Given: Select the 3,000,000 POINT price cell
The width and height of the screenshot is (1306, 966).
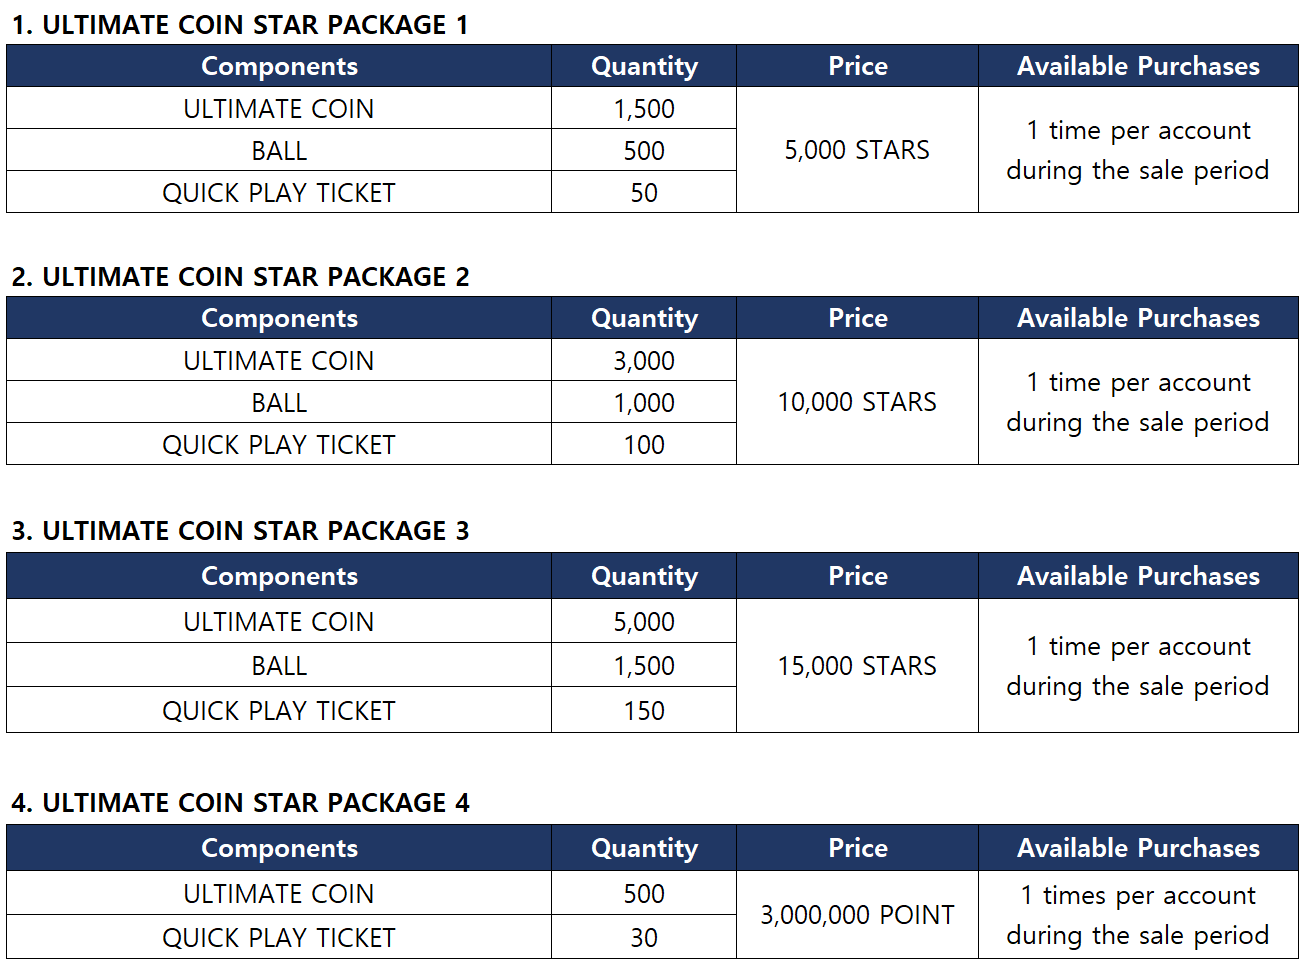Looking at the screenshot, I should coord(857,915).
